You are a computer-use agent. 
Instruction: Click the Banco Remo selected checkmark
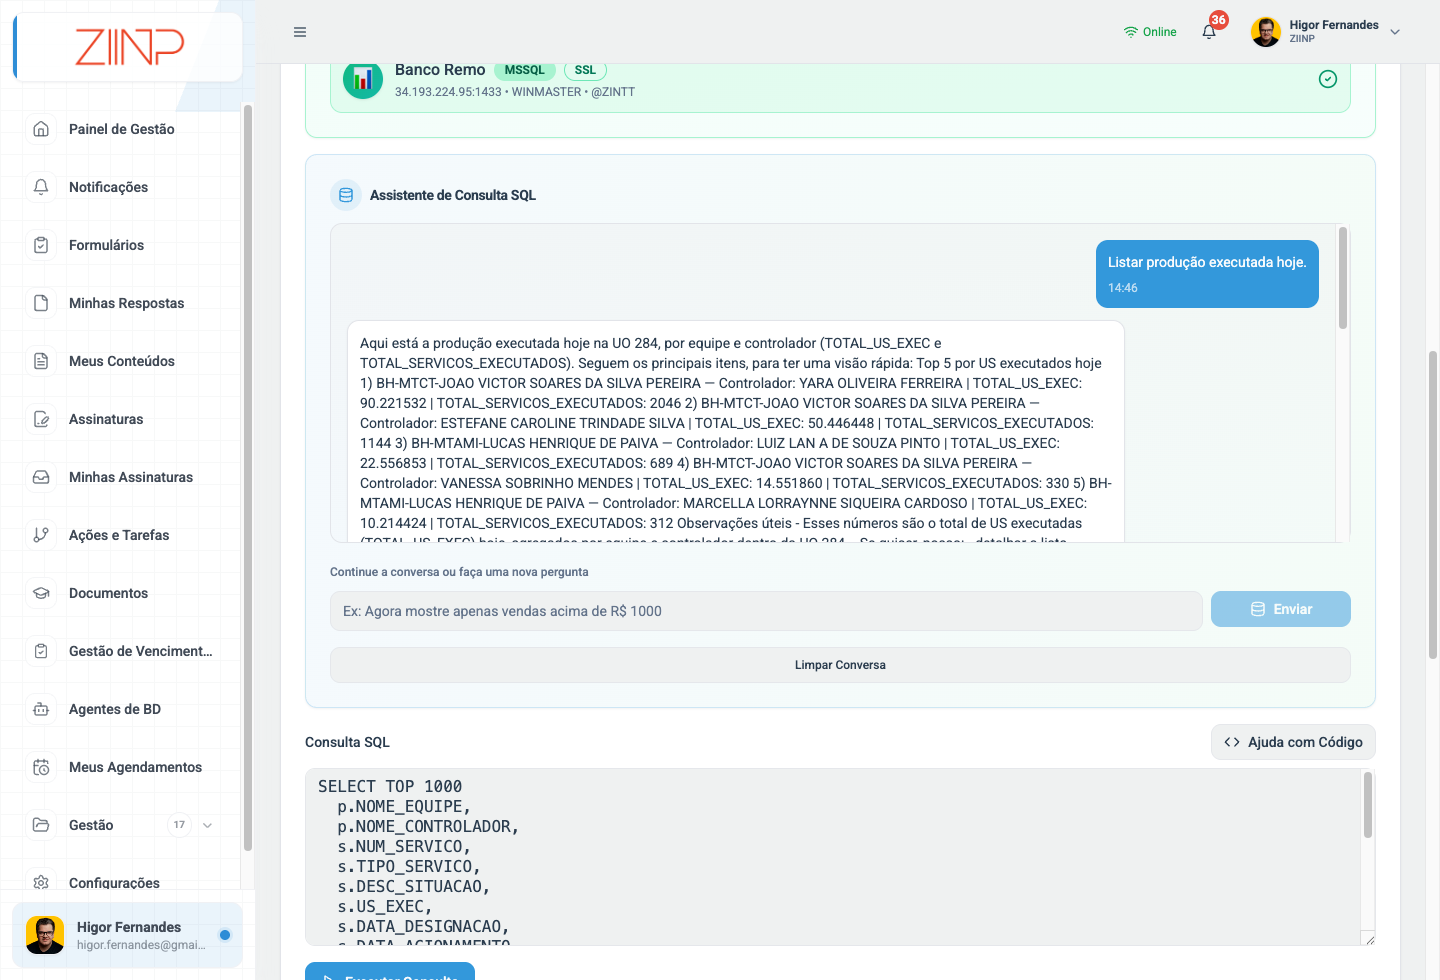coord(1328,79)
